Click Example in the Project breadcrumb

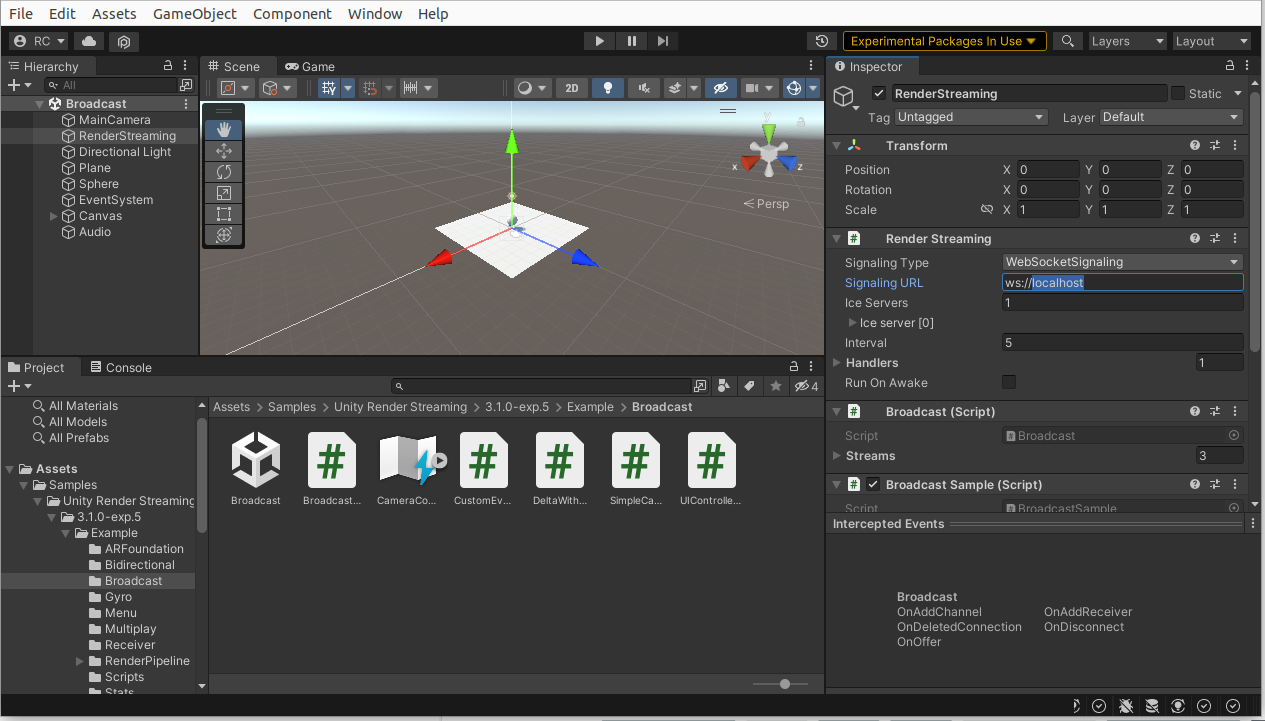[590, 407]
